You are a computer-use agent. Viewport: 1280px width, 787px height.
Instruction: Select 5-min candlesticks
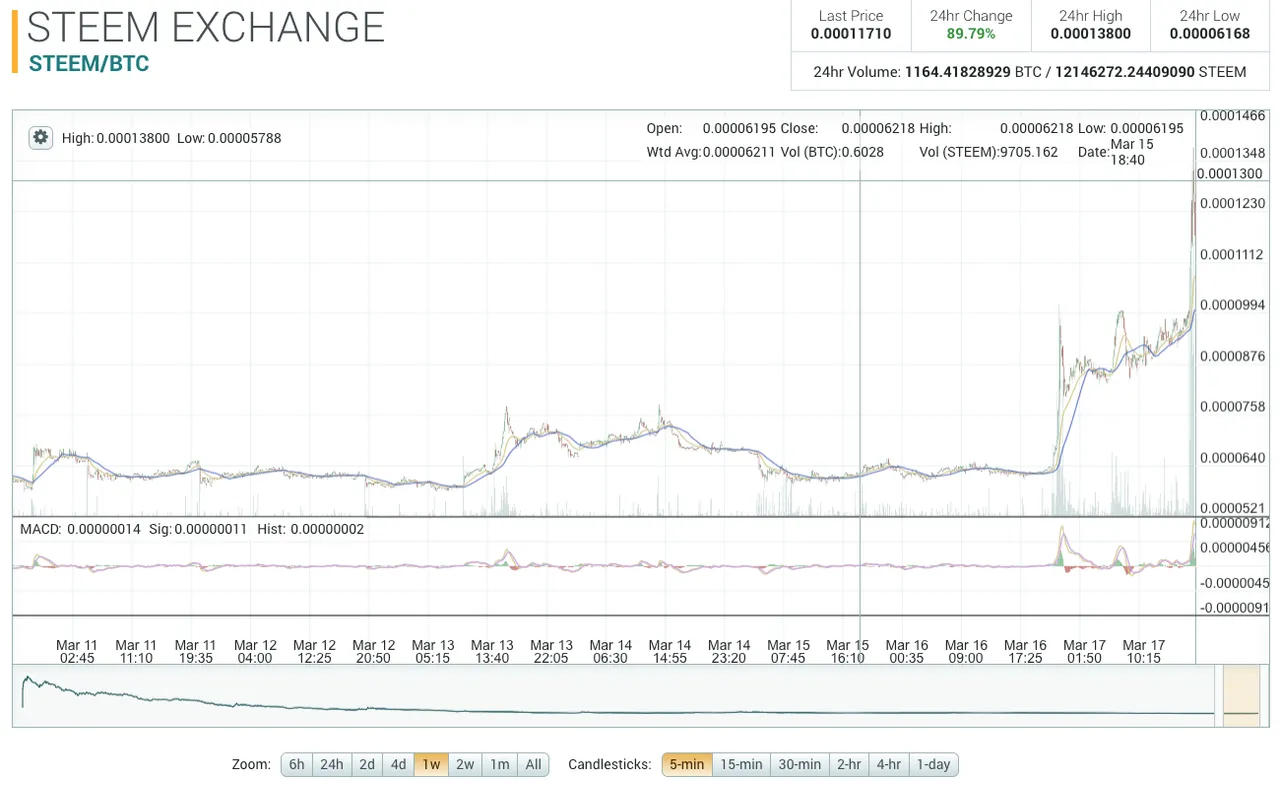(x=687, y=765)
